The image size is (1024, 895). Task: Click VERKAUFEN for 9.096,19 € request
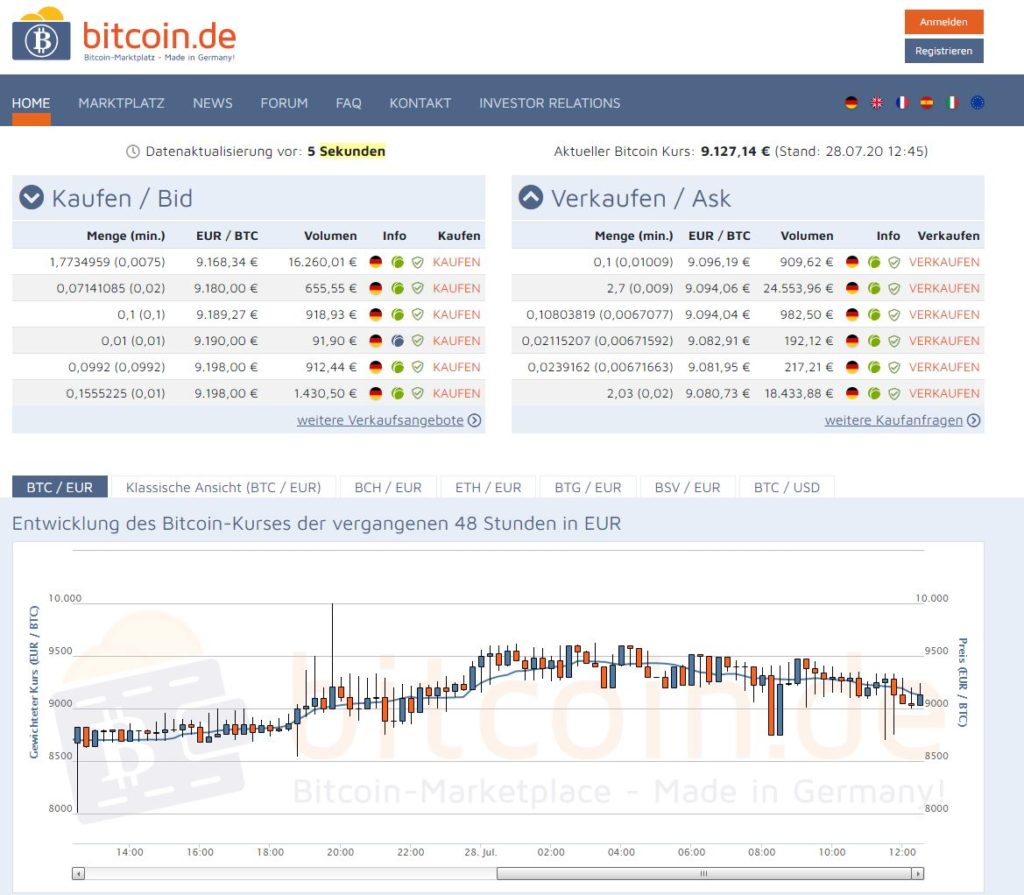944,262
